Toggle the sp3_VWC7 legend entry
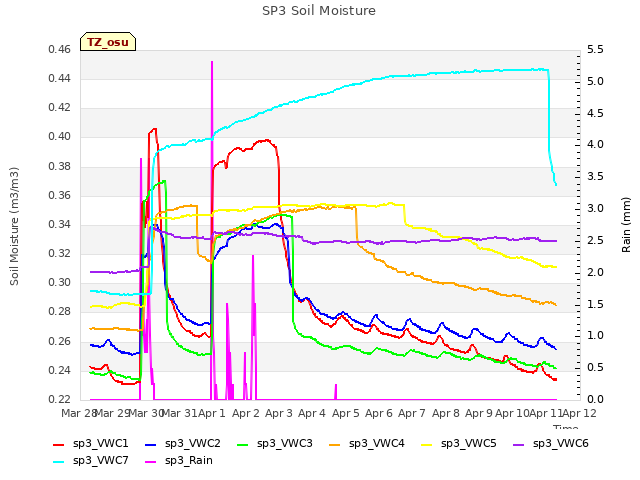 point(91,461)
